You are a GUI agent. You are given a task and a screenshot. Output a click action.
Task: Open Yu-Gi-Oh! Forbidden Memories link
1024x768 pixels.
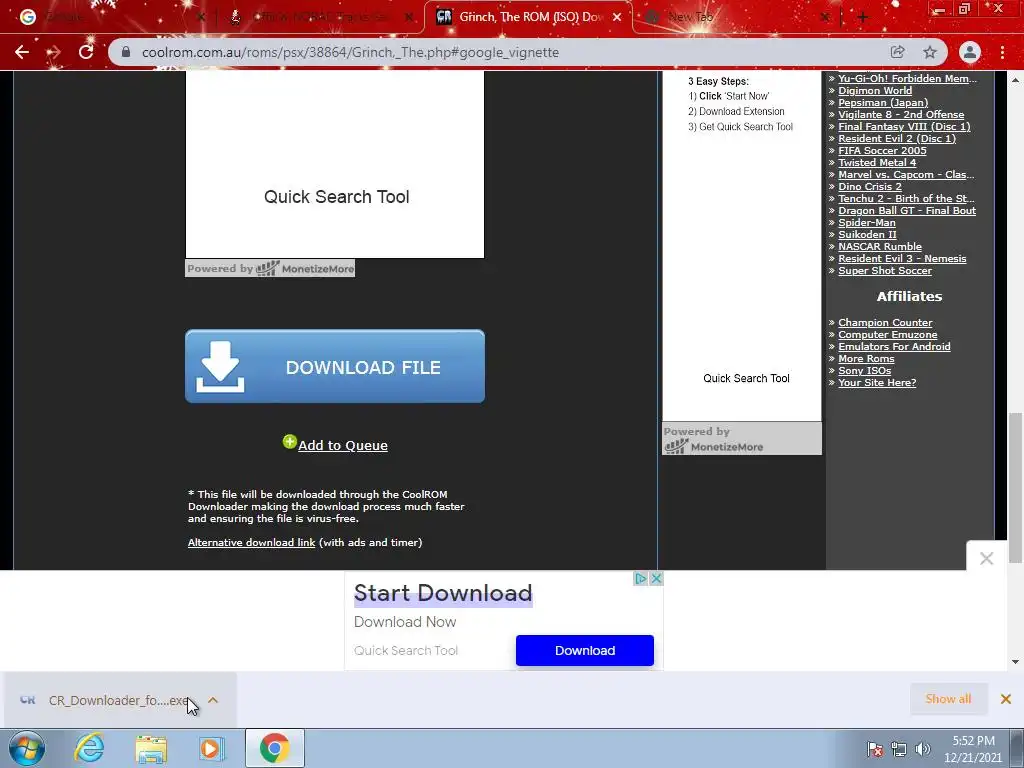(x=908, y=78)
